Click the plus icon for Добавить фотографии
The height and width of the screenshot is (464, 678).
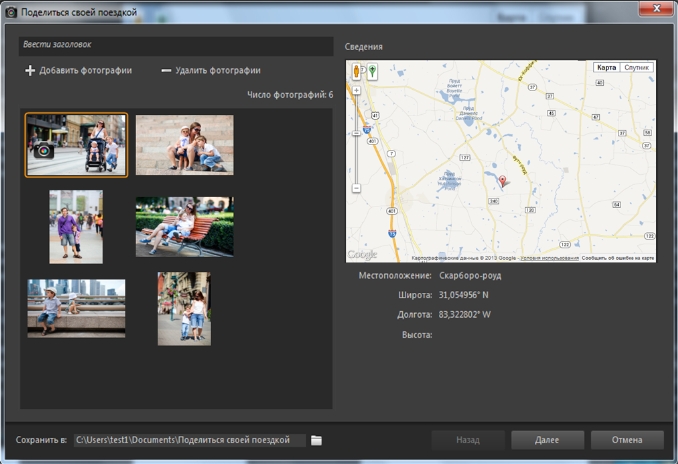(x=30, y=71)
